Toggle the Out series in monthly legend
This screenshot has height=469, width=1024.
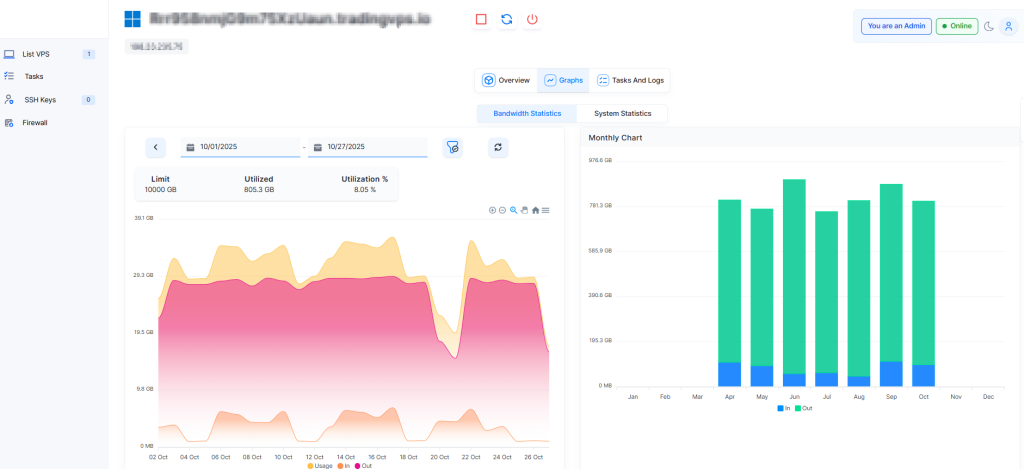(802, 409)
